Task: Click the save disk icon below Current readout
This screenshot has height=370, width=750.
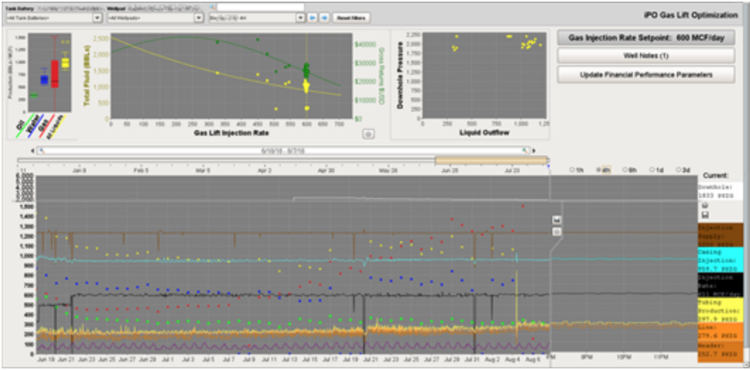Action: click(705, 216)
